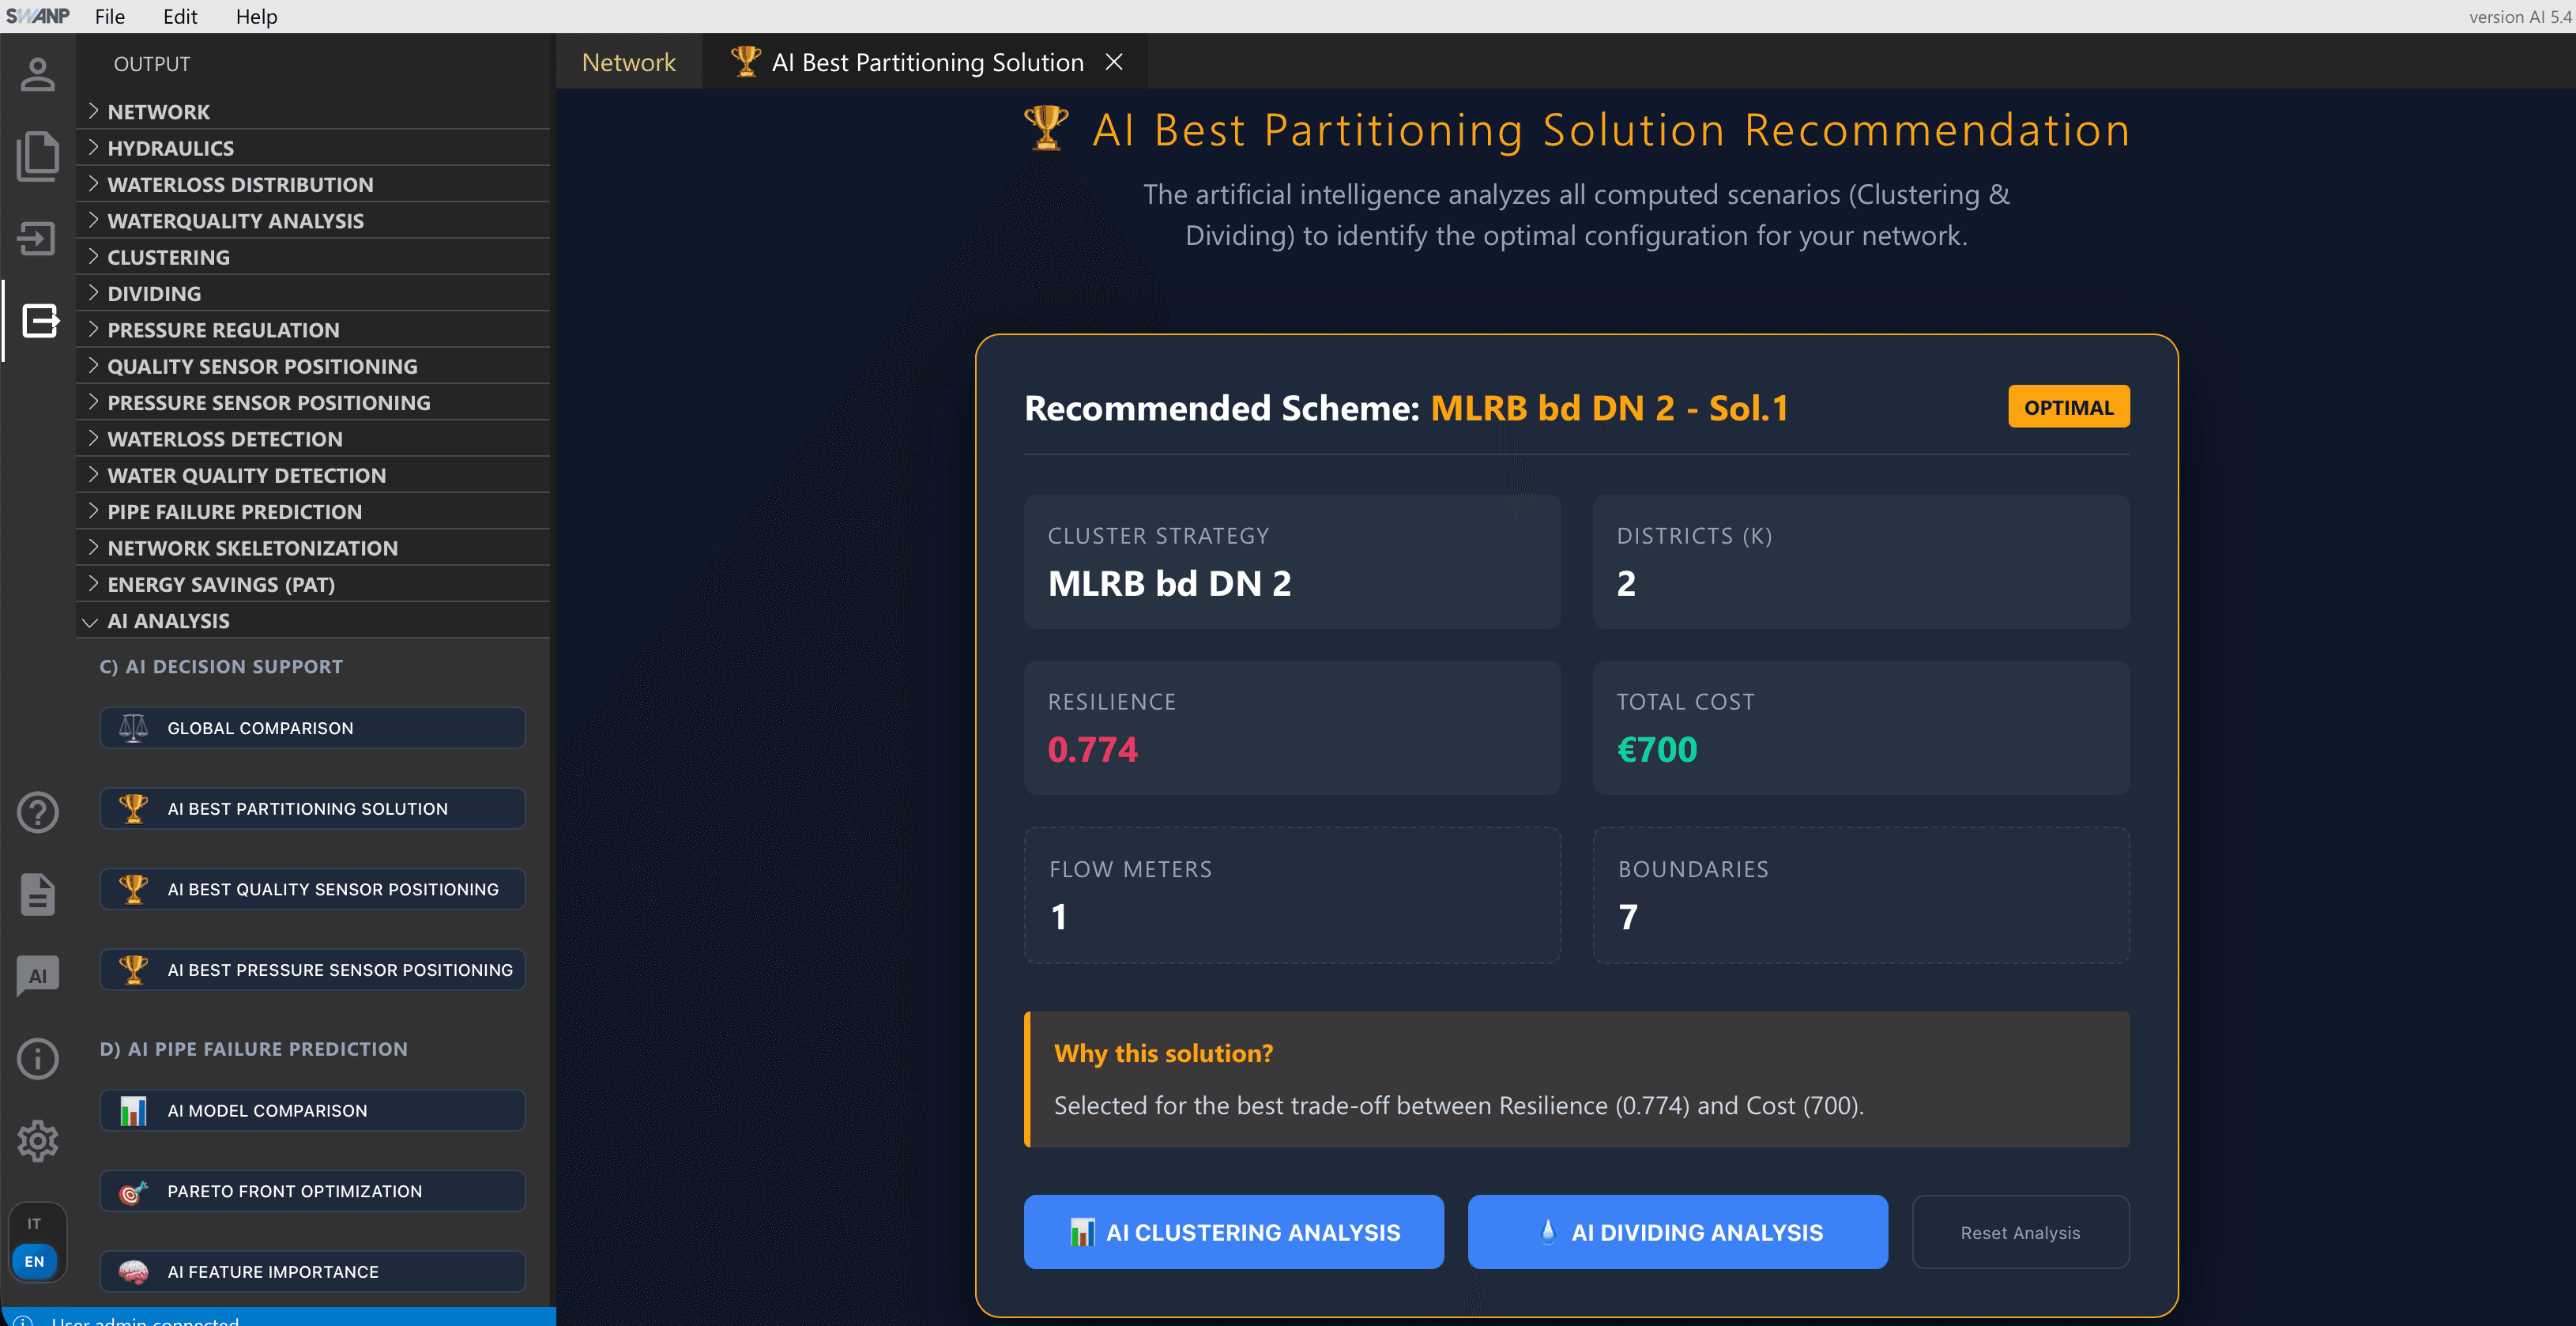Image resolution: width=2576 pixels, height=1326 pixels.
Task: Click 'C) AI DECISION SUPPORT' heading
Action: pyautogui.click(x=221, y=666)
